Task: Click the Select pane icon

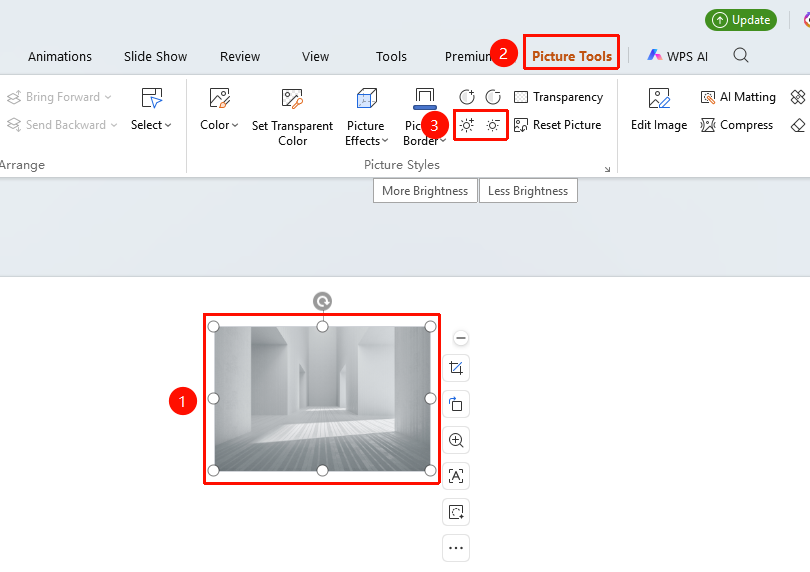Action: [x=151, y=98]
